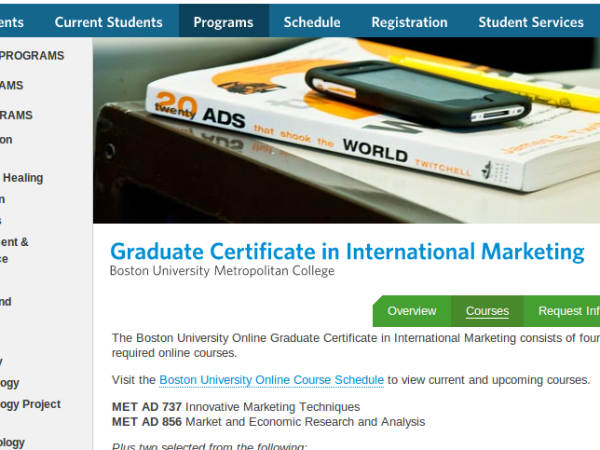Open the Registration menu item
The image size is (600, 450).
[x=409, y=22]
